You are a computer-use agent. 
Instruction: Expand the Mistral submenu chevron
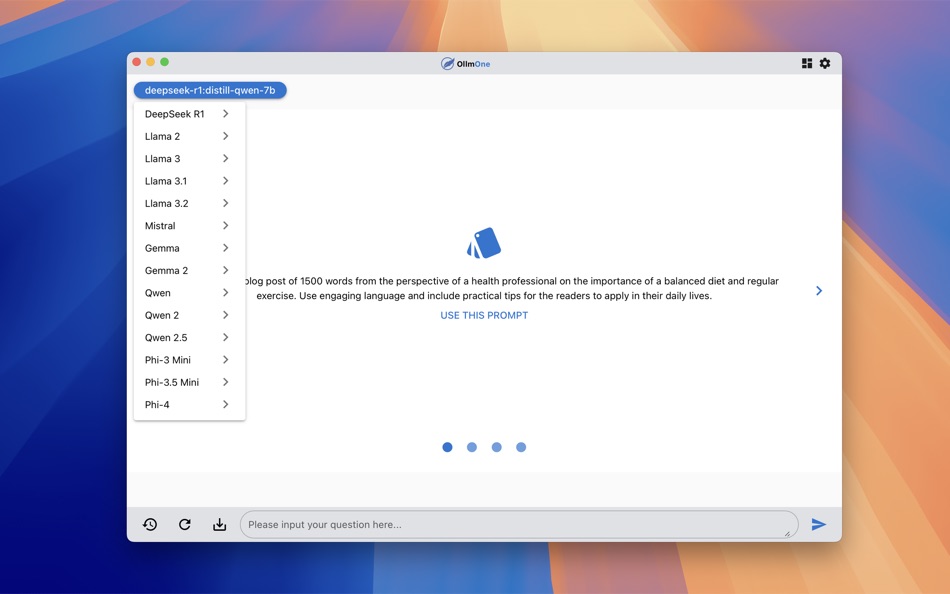click(x=225, y=225)
